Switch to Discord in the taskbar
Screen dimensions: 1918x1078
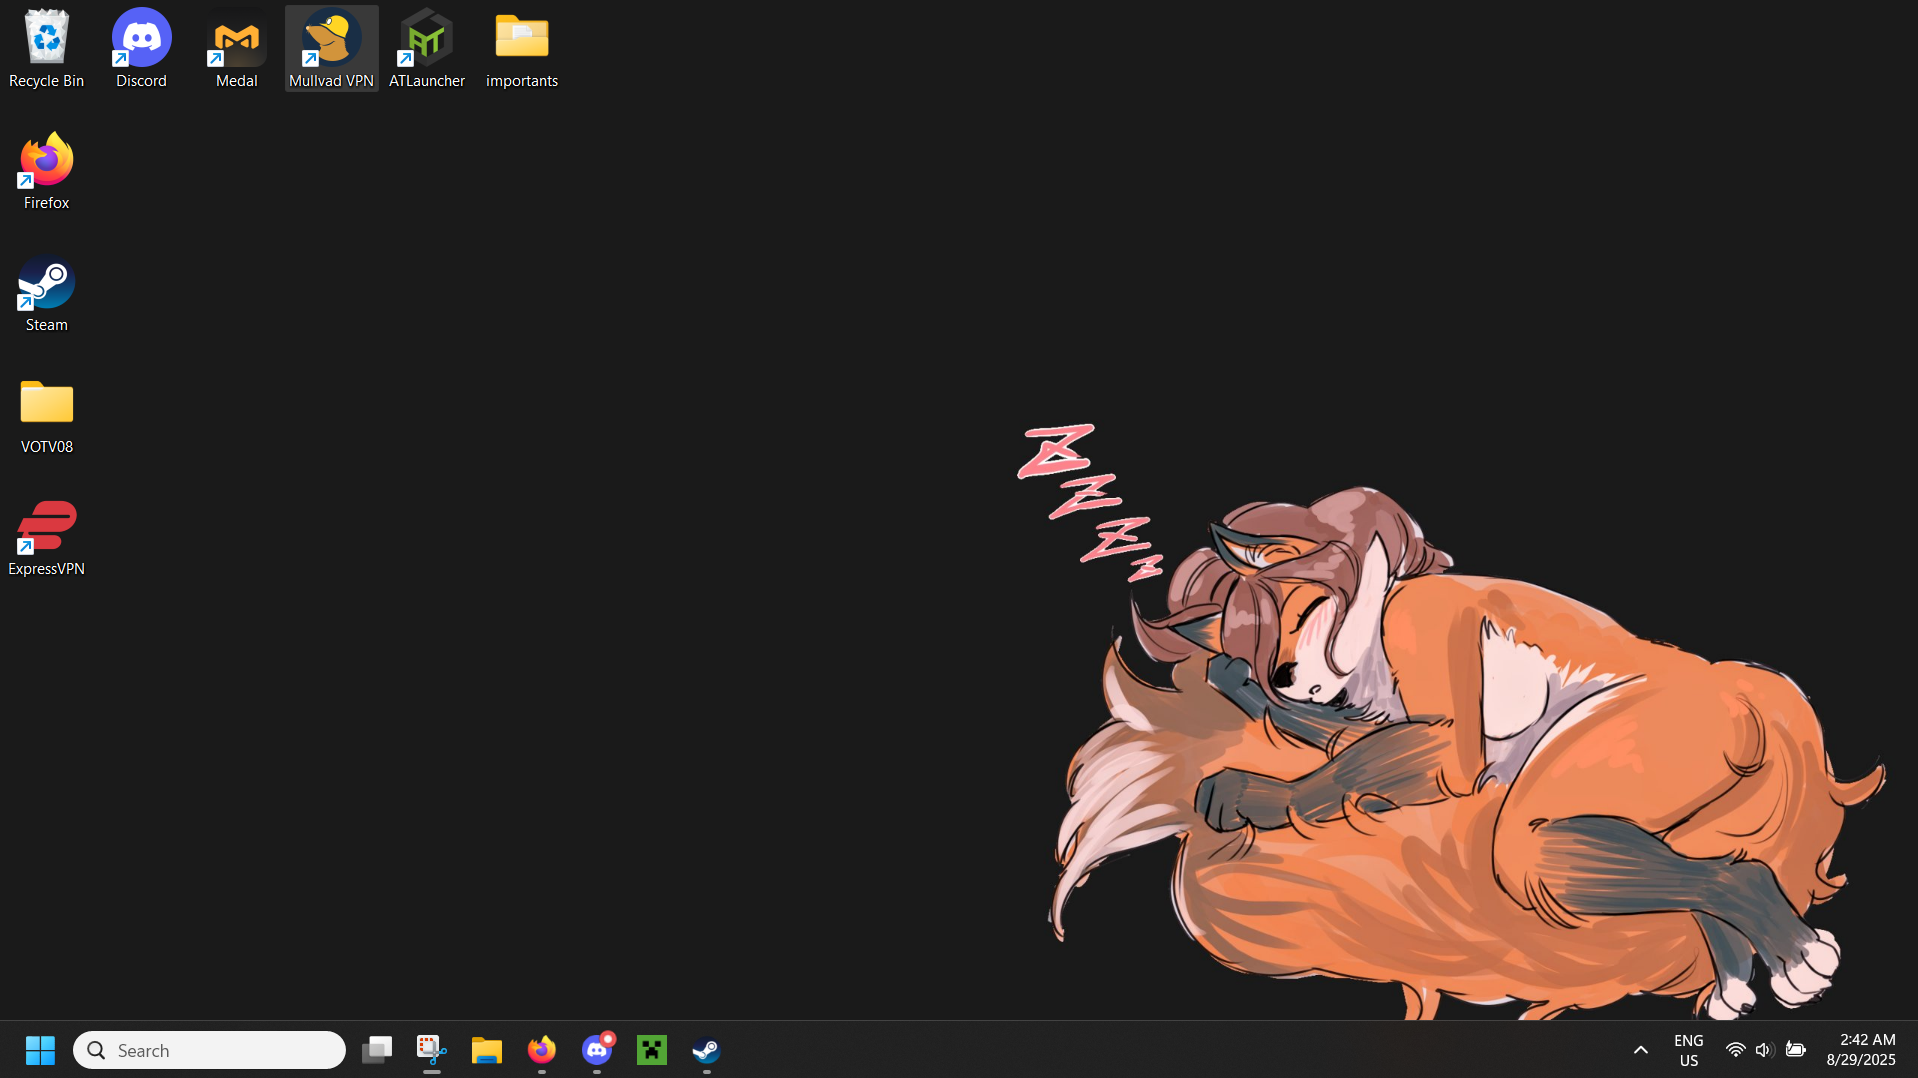click(597, 1050)
